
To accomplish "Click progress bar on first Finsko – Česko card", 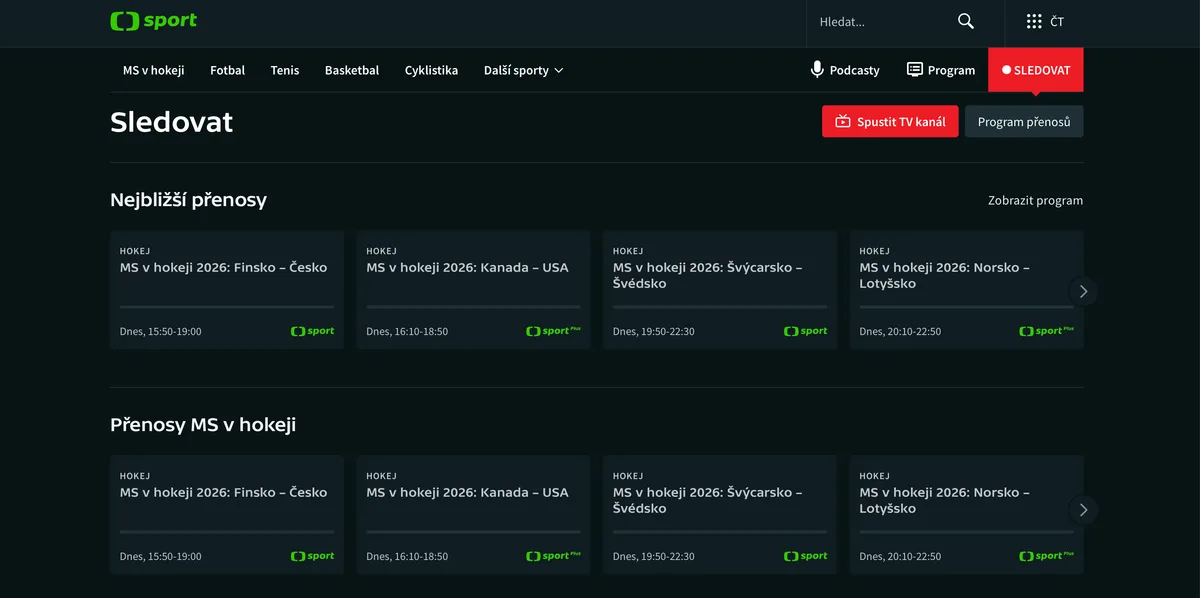I will click(227, 307).
